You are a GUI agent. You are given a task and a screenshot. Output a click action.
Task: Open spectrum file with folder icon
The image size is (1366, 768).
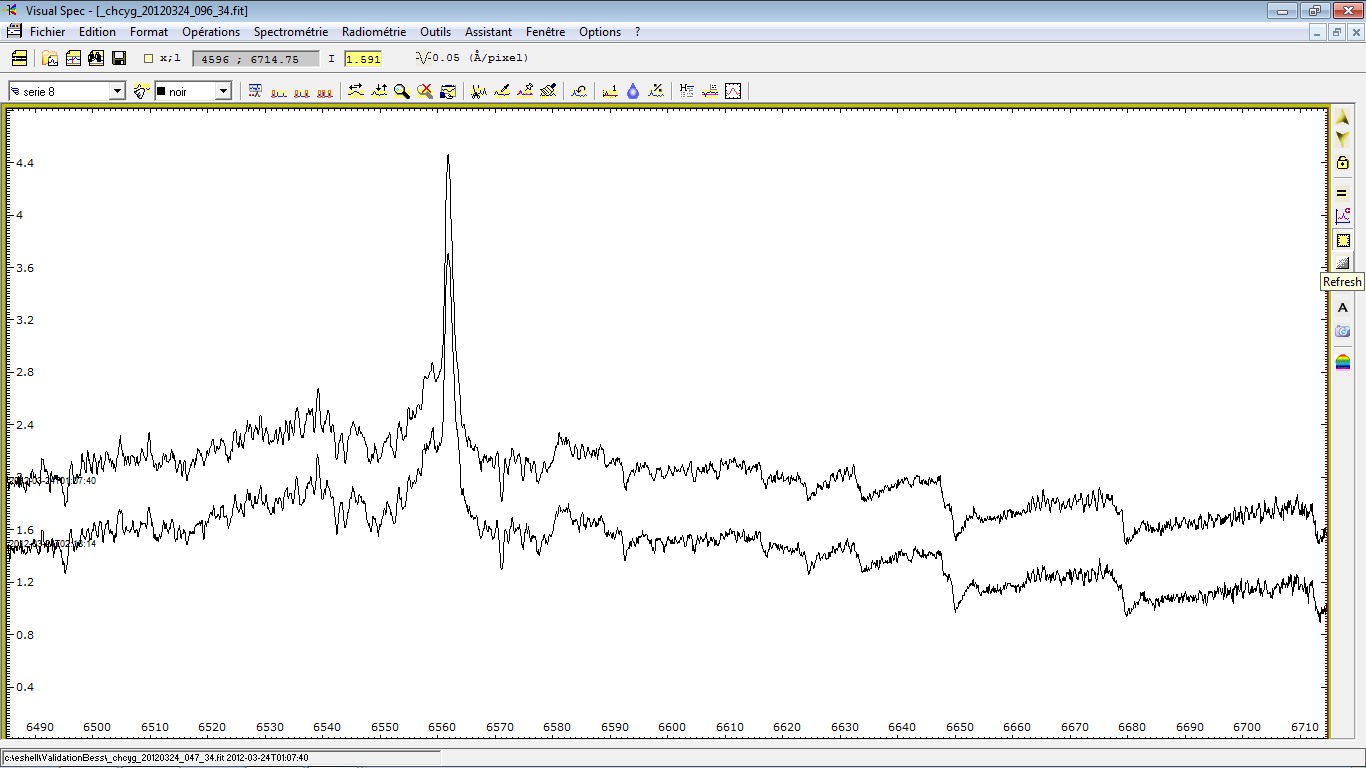click(x=50, y=58)
